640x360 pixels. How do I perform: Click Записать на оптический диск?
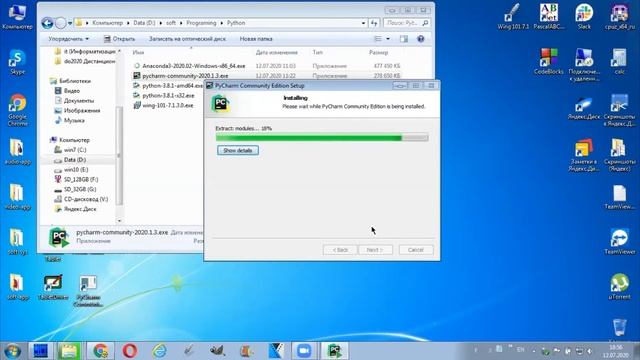[x=187, y=39]
